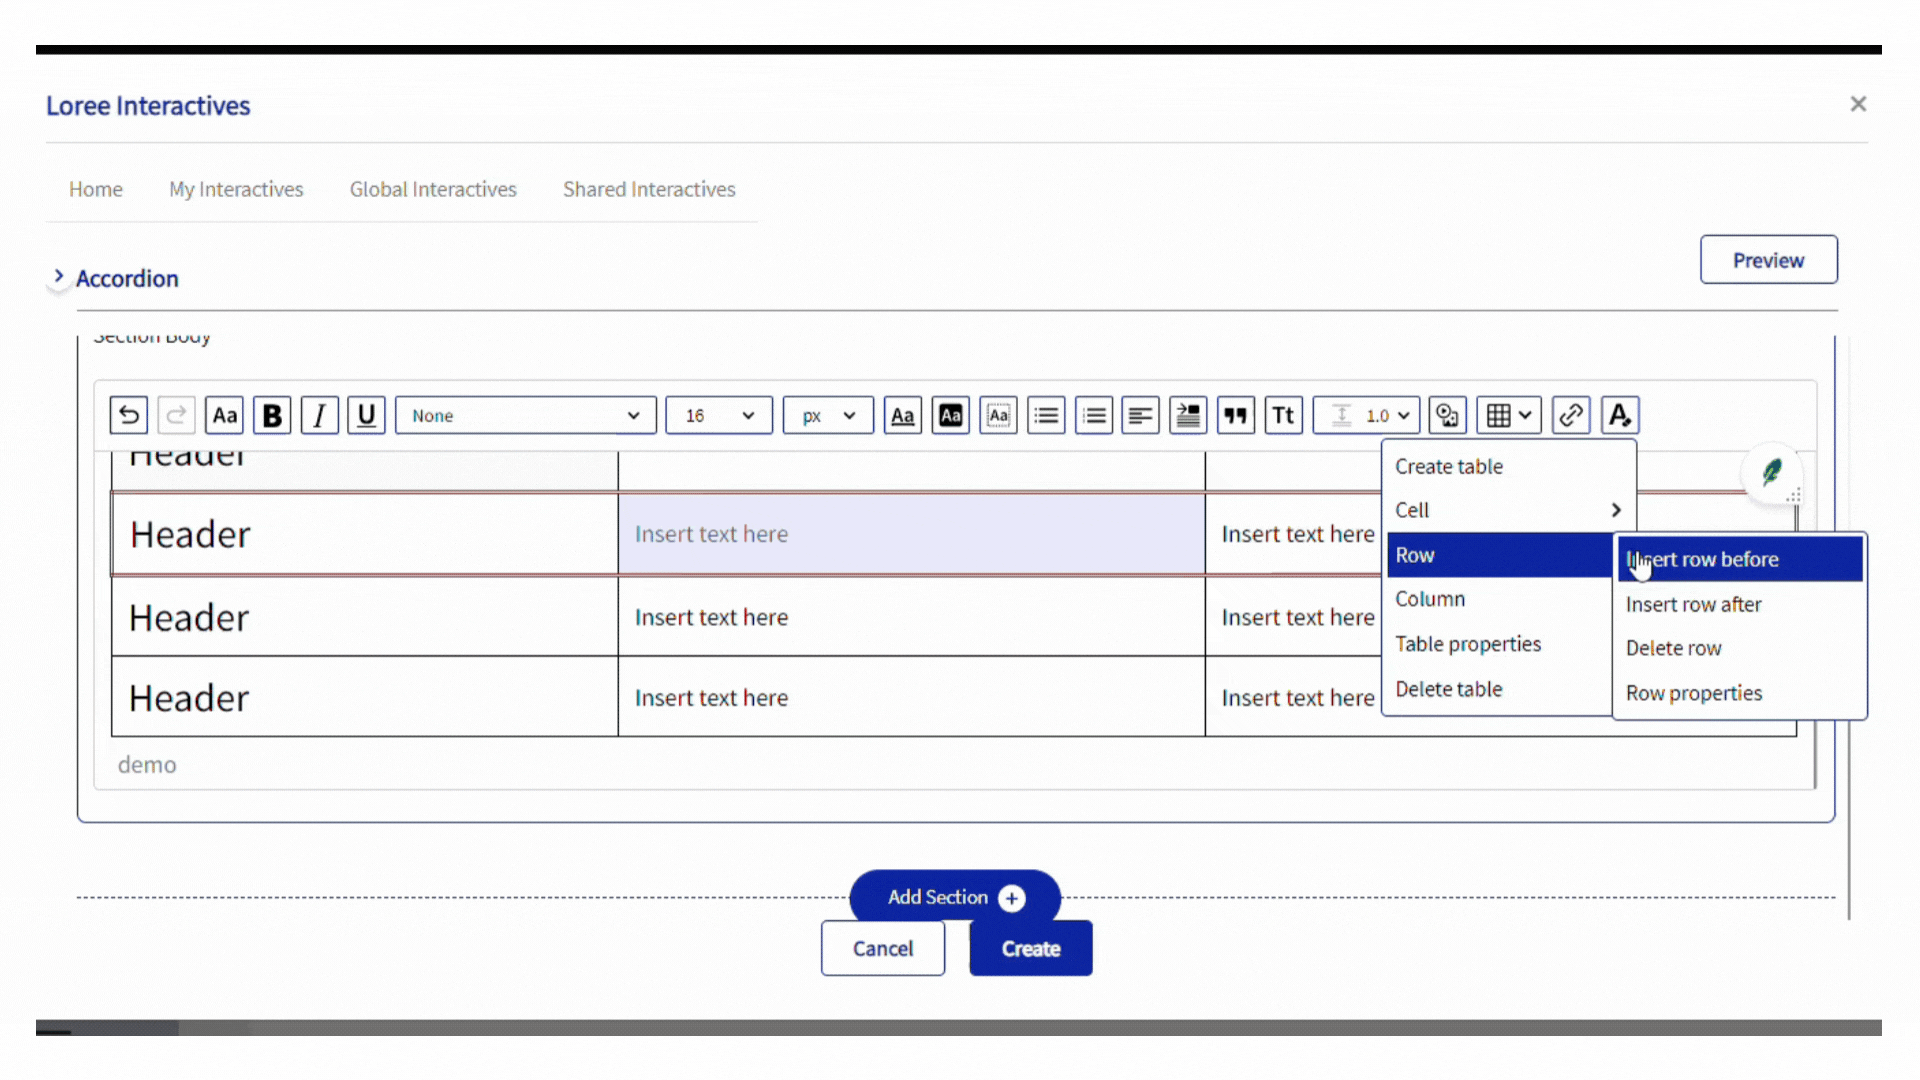Open the Cell submenu

pyautogui.click(x=1509, y=510)
